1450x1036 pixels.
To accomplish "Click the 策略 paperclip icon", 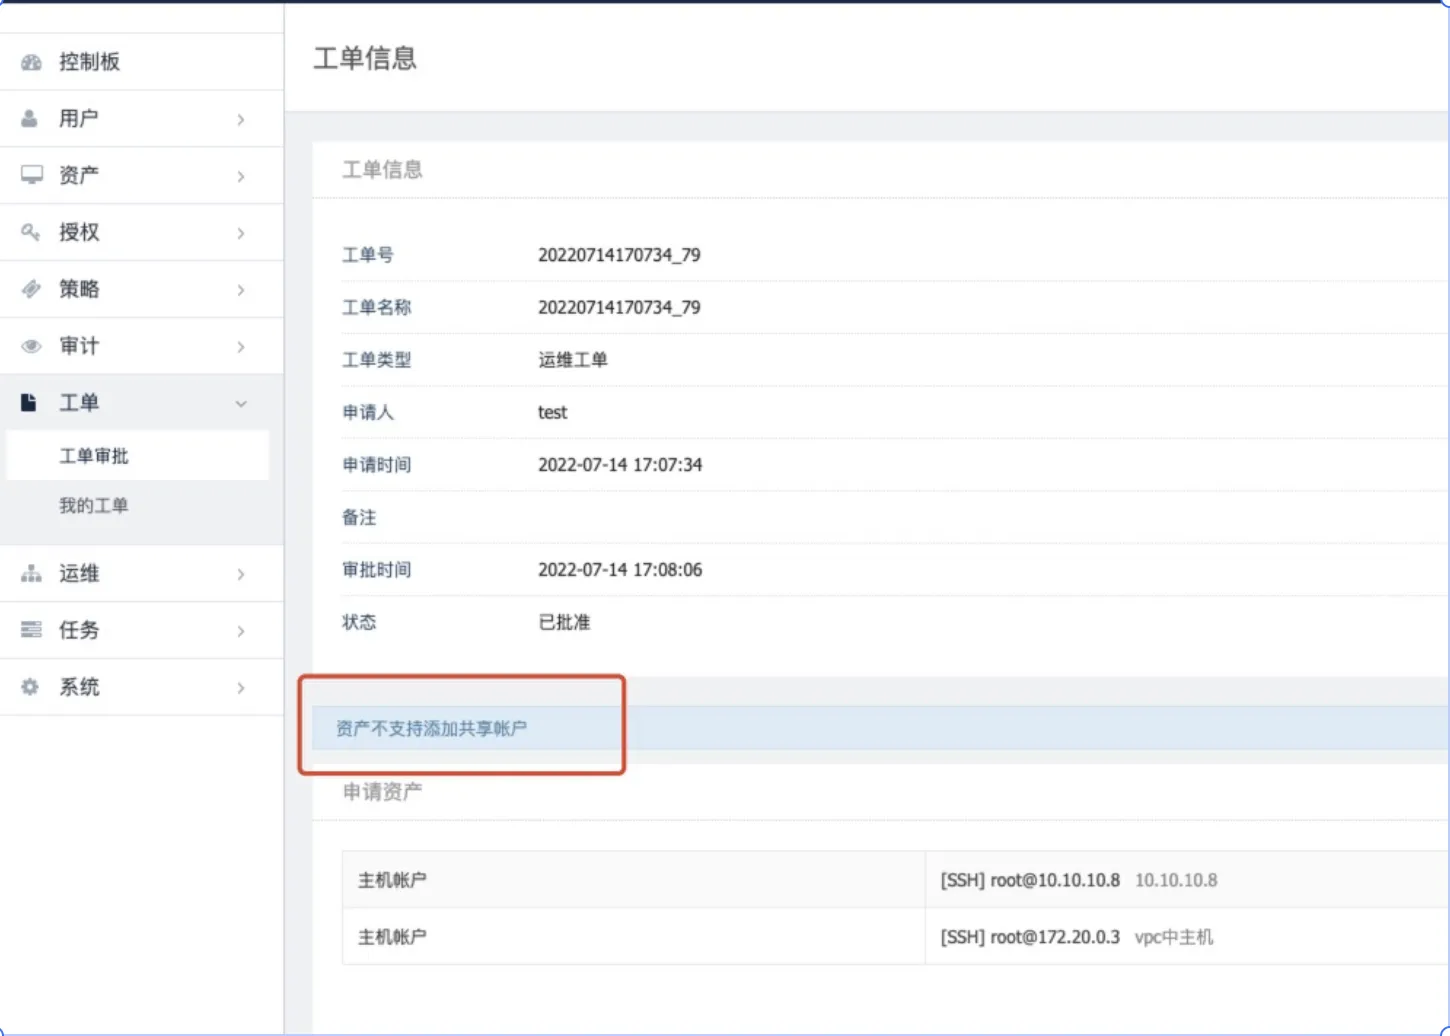I will coord(29,288).
